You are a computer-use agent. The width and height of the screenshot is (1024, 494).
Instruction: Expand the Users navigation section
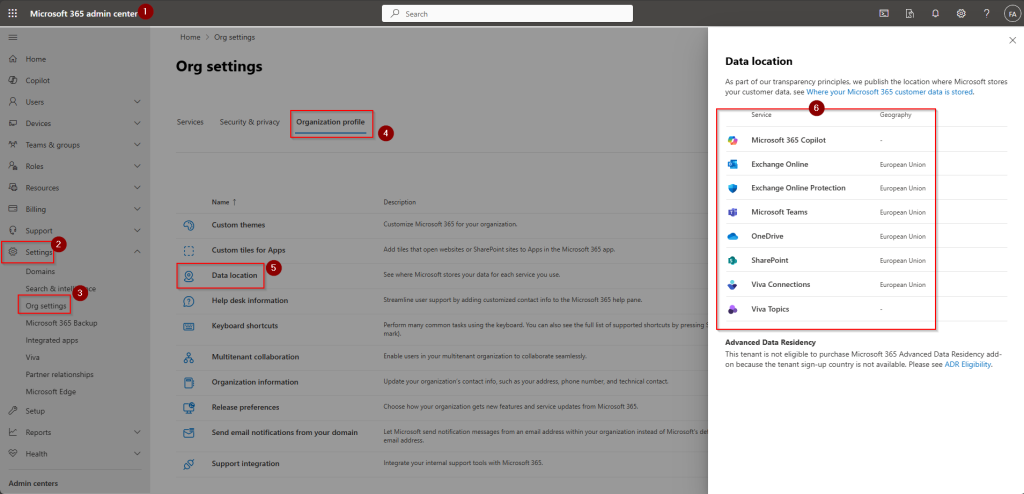[x=137, y=102]
